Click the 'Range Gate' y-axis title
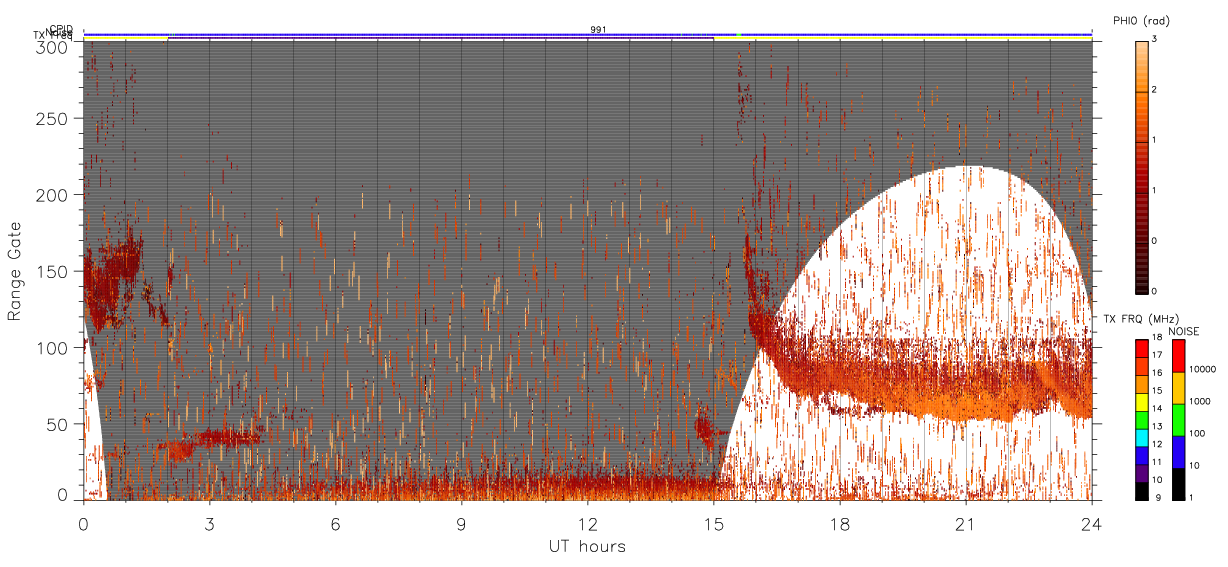 (15, 270)
